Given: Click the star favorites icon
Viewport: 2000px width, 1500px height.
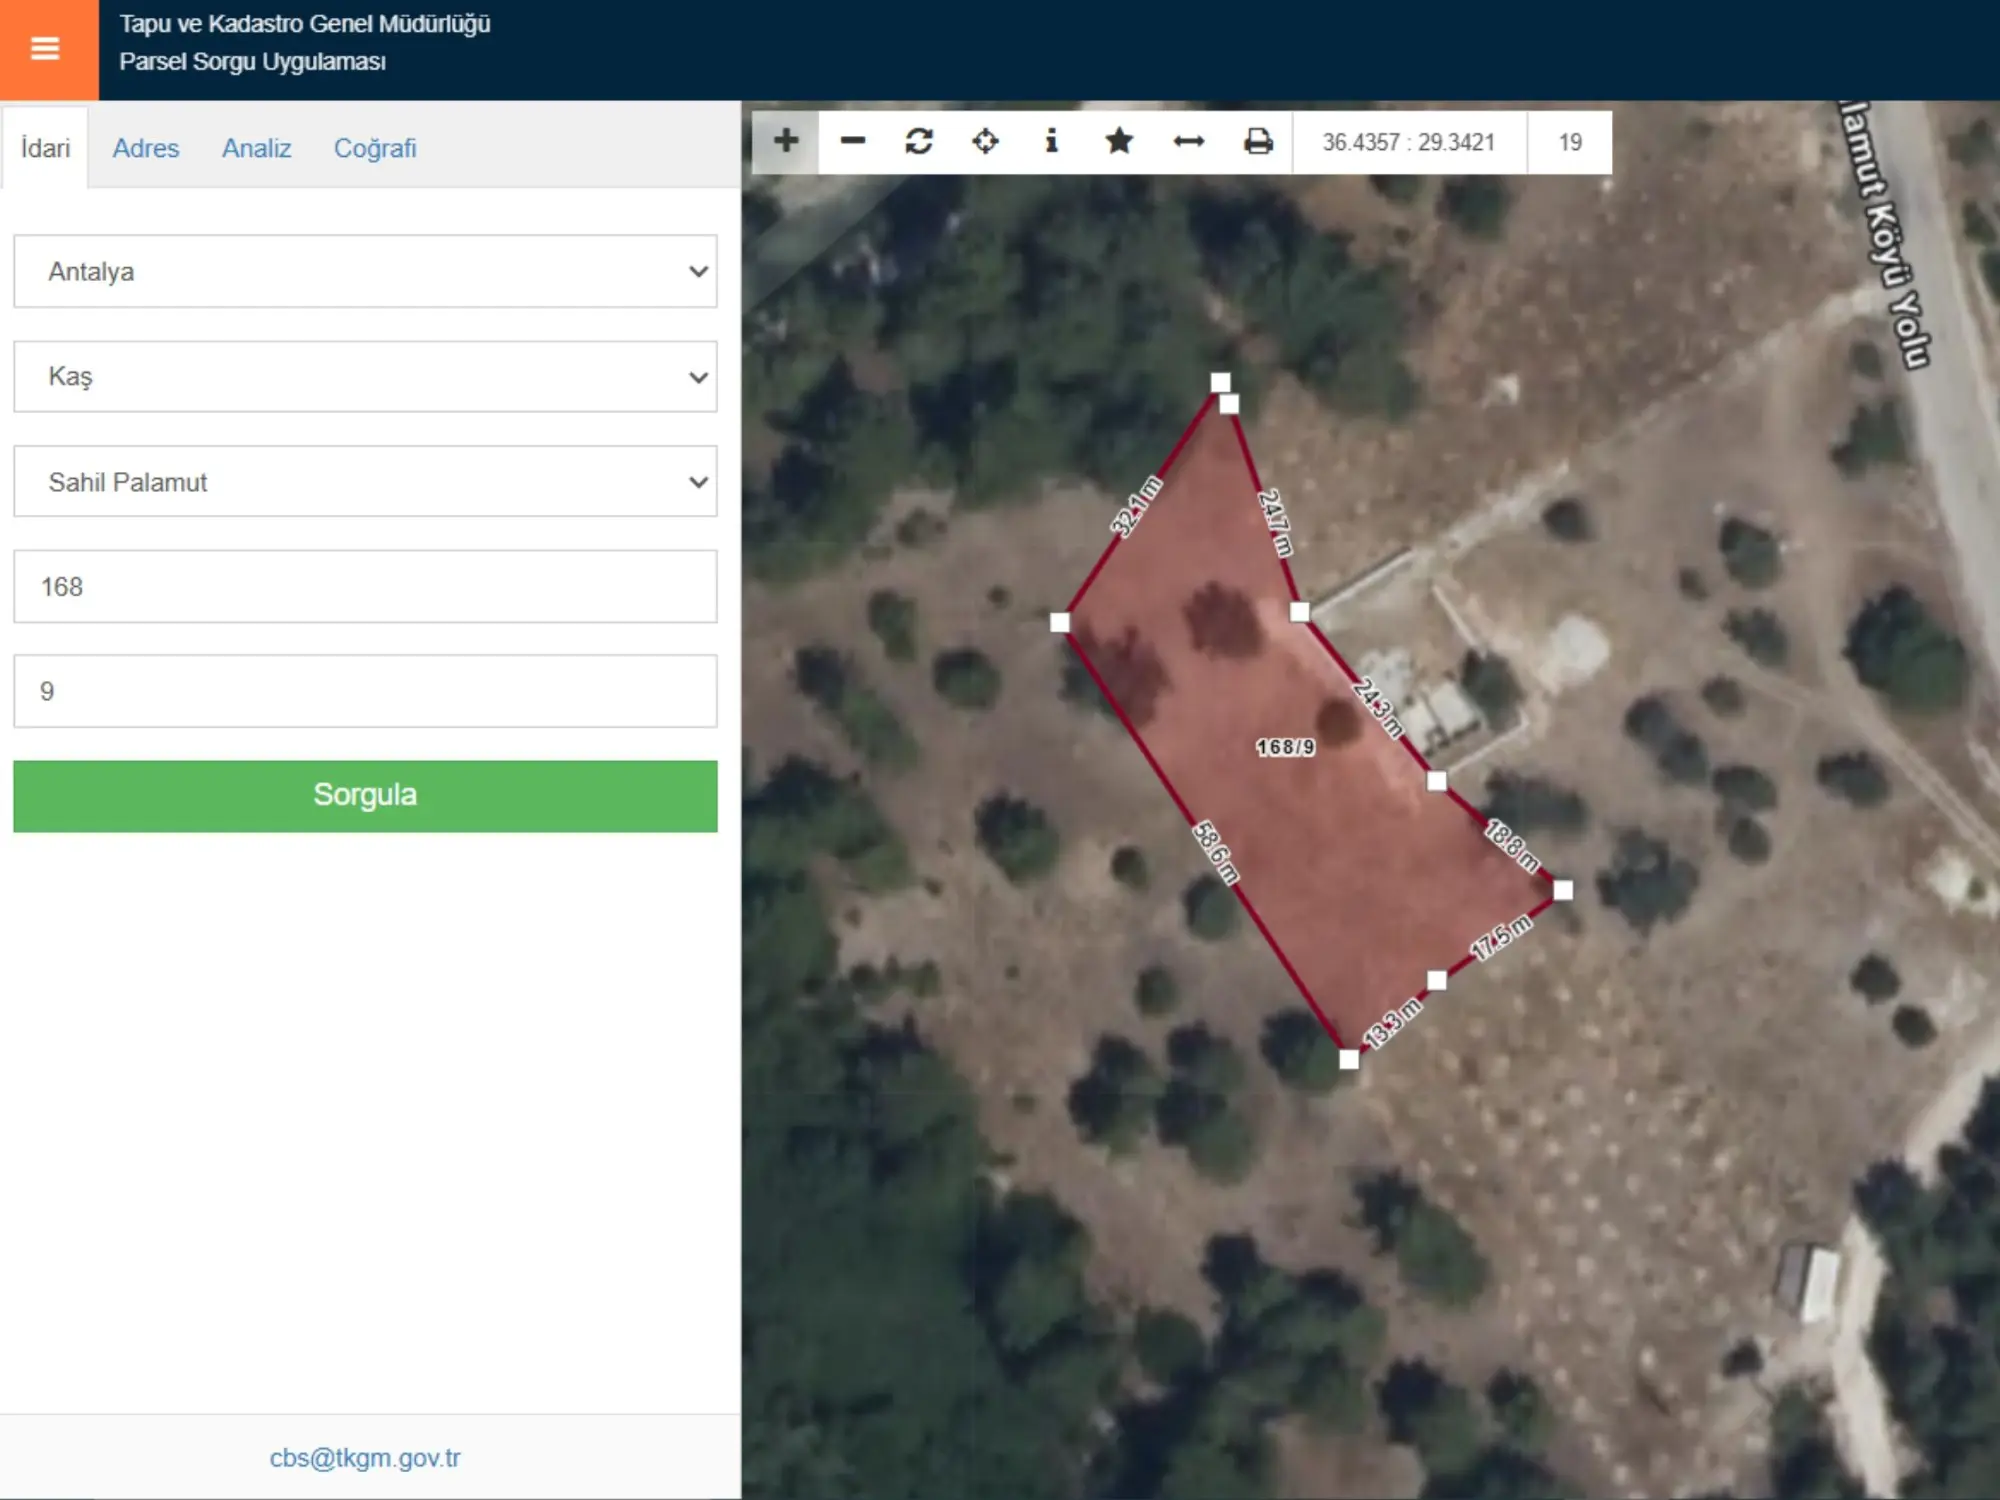Looking at the screenshot, I should (1119, 141).
